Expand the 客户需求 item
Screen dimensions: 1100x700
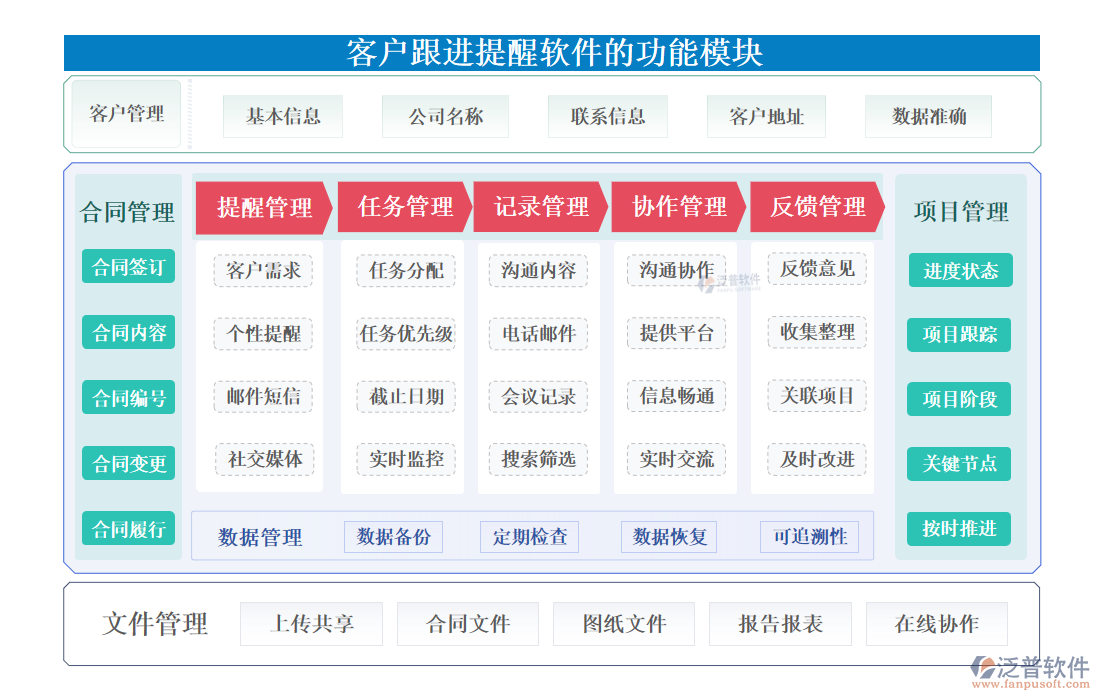click(262, 270)
